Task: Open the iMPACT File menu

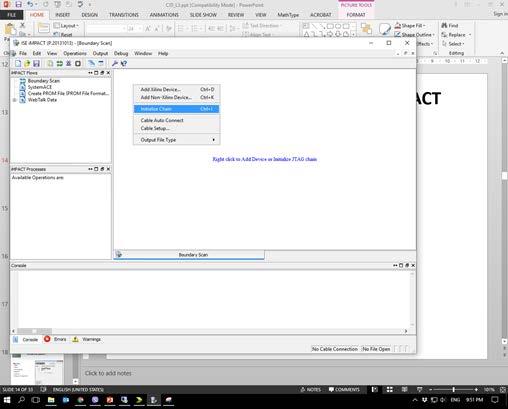Action: point(23,53)
